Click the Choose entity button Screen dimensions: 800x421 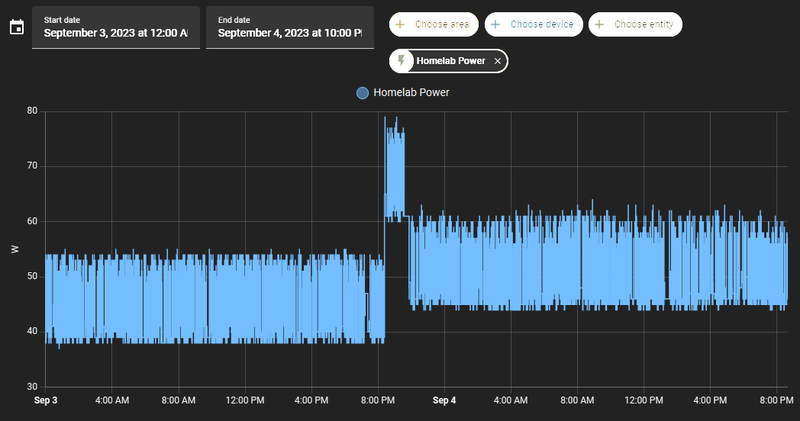(635, 24)
